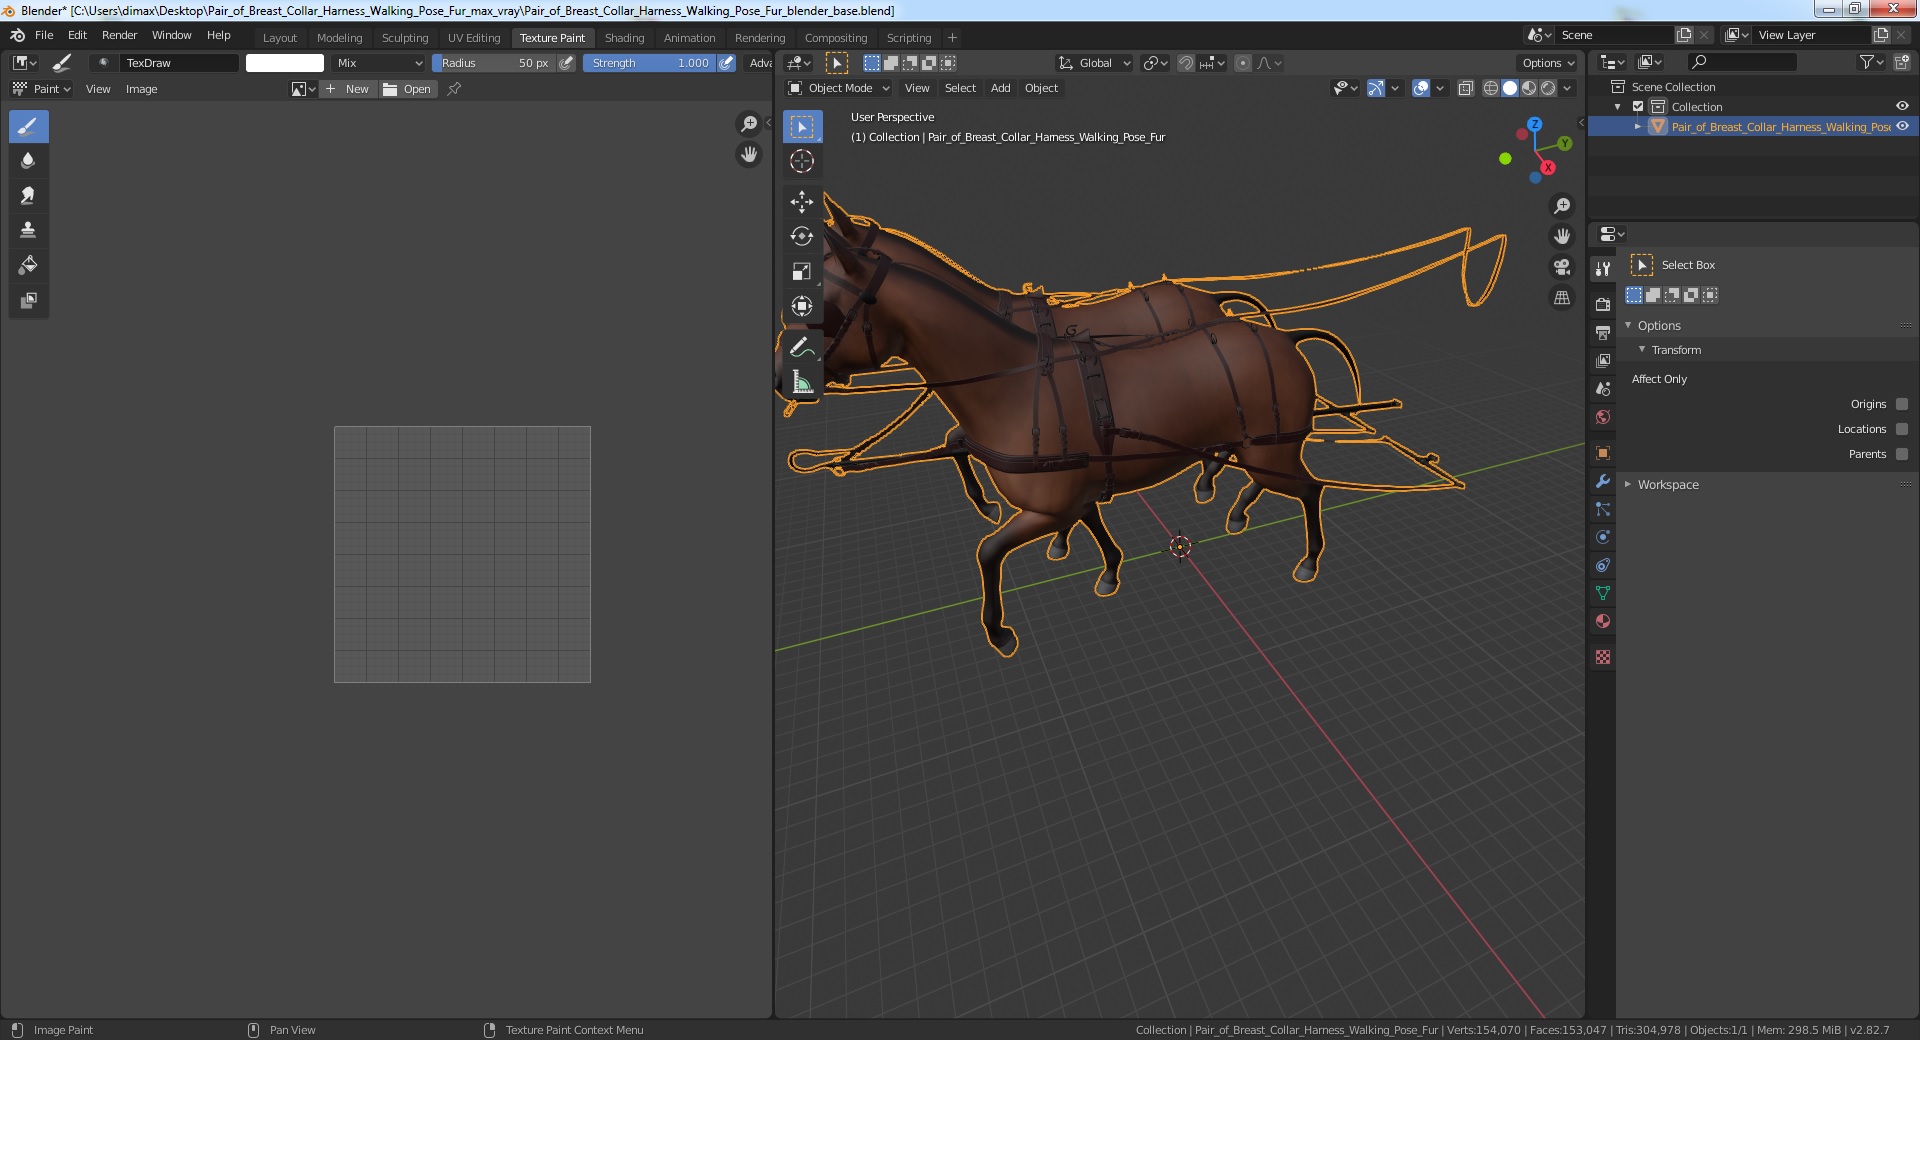Viewport: 1920px width, 1158px height.
Task: Toggle X-ray display in viewport header
Action: point(1465,88)
